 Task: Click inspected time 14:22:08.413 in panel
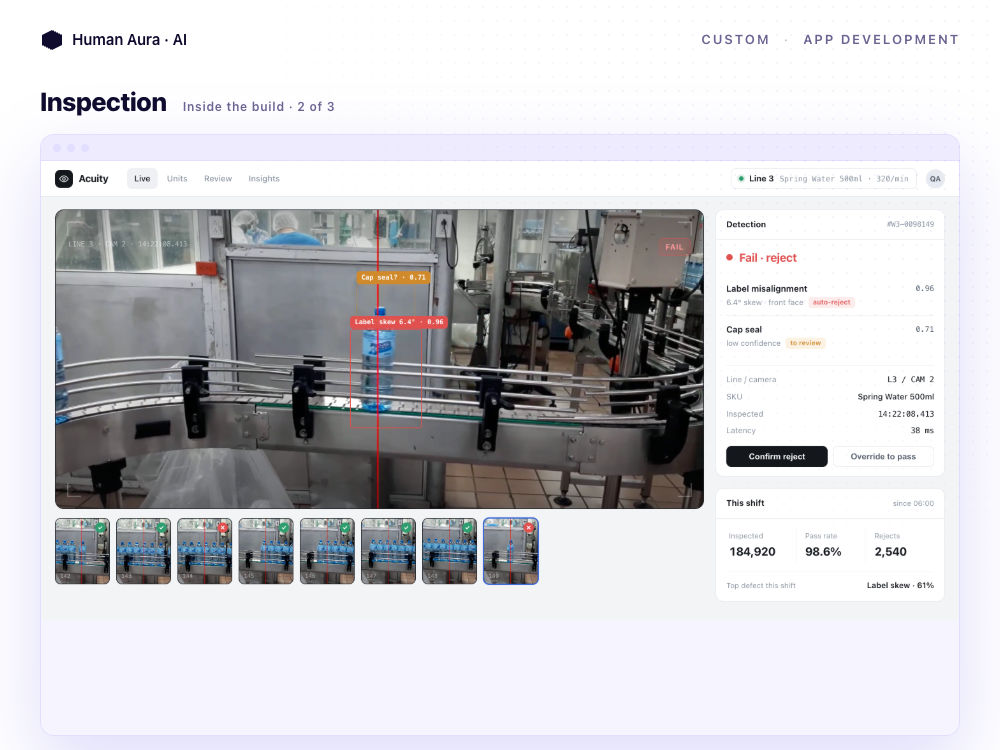pos(906,414)
